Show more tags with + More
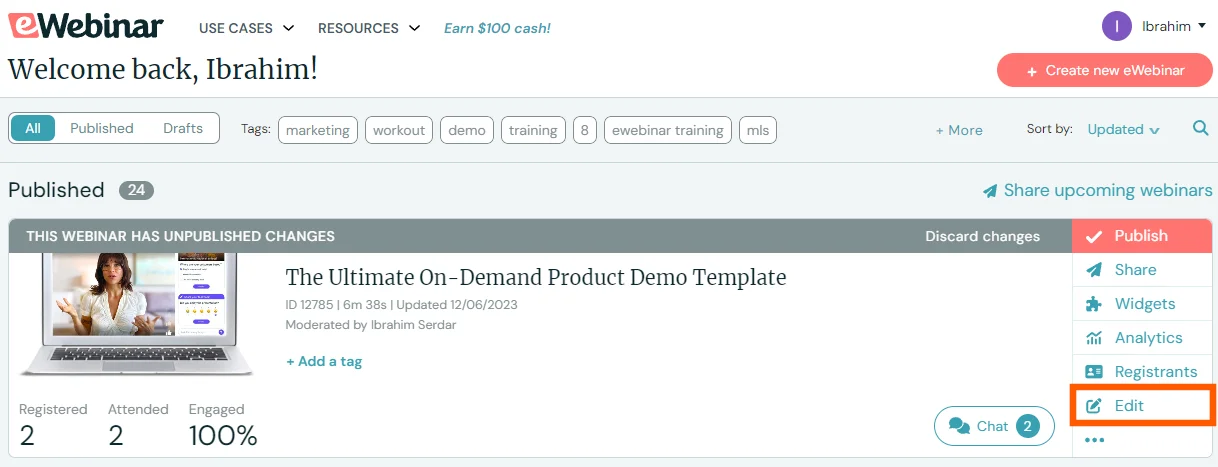Image resolution: width=1218 pixels, height=467 pixels. point(959,130)
